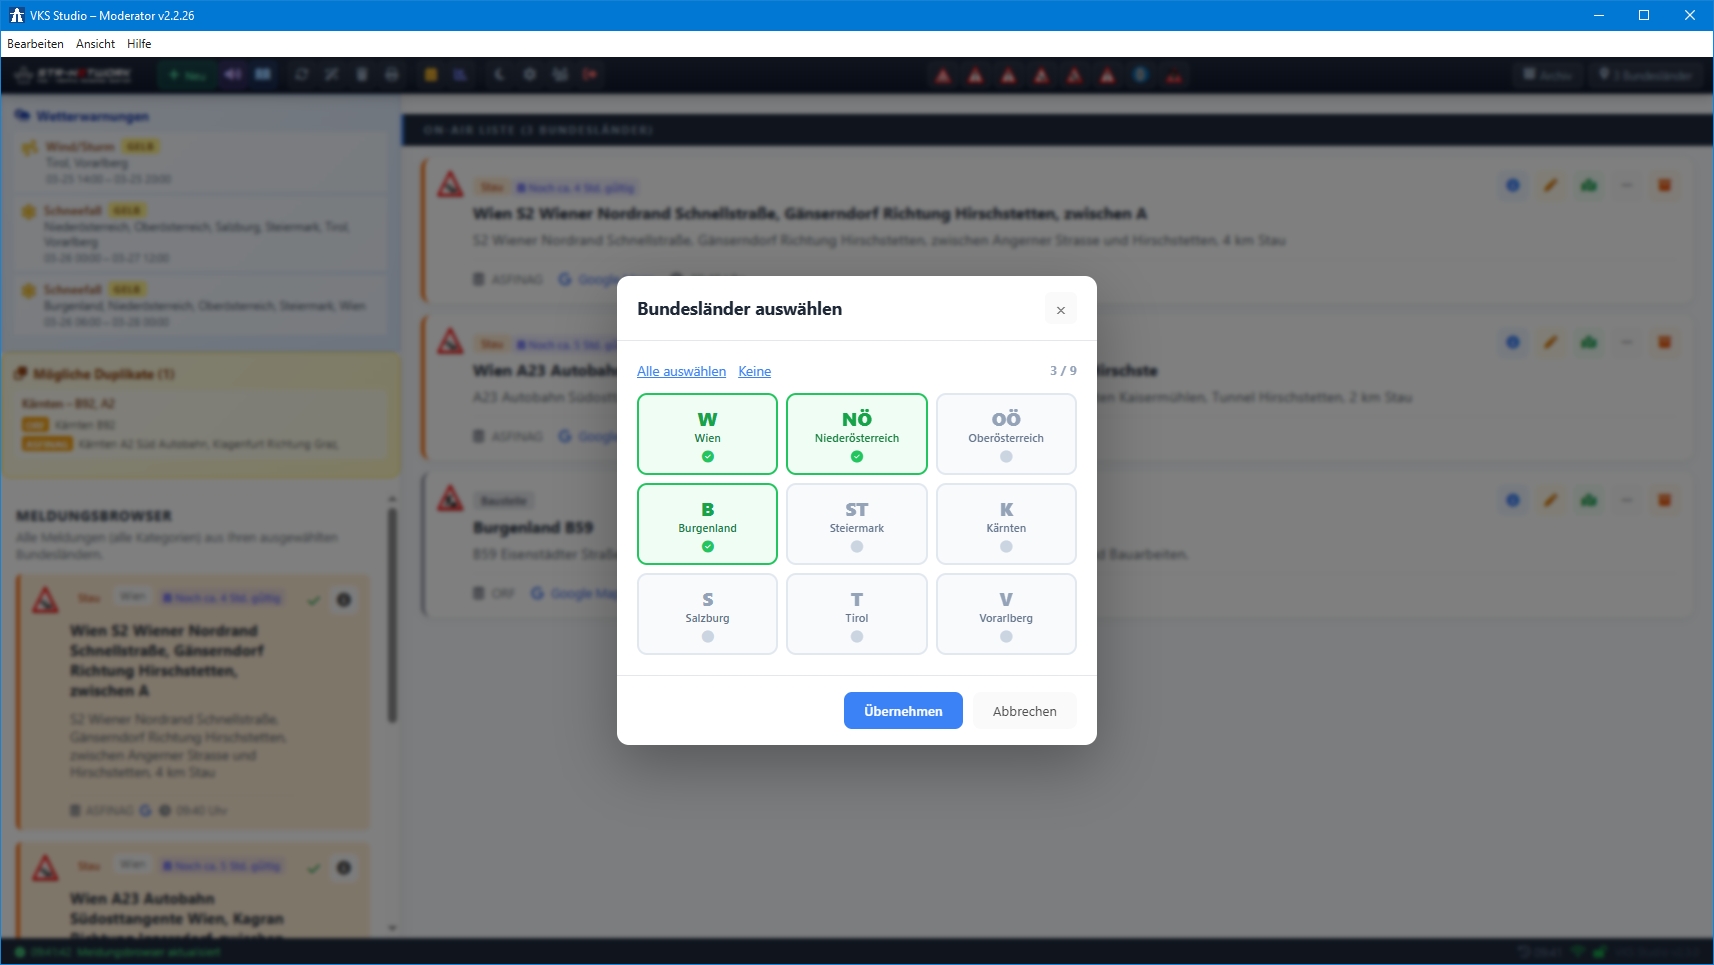Click the Meldungsbrowser vertical scrollbar
Image resolution: width=1714 pixels, height=965 pixels.
click(392, 615)
